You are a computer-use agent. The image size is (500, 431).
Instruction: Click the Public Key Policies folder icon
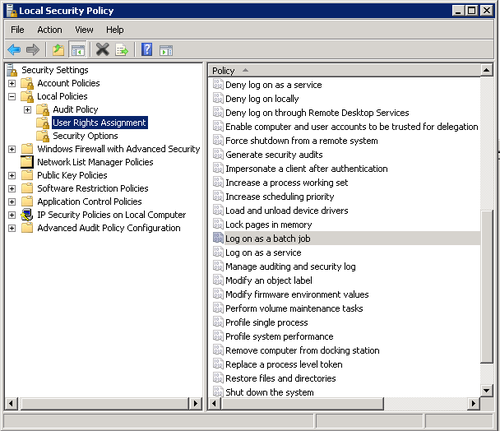coord(27,175)
